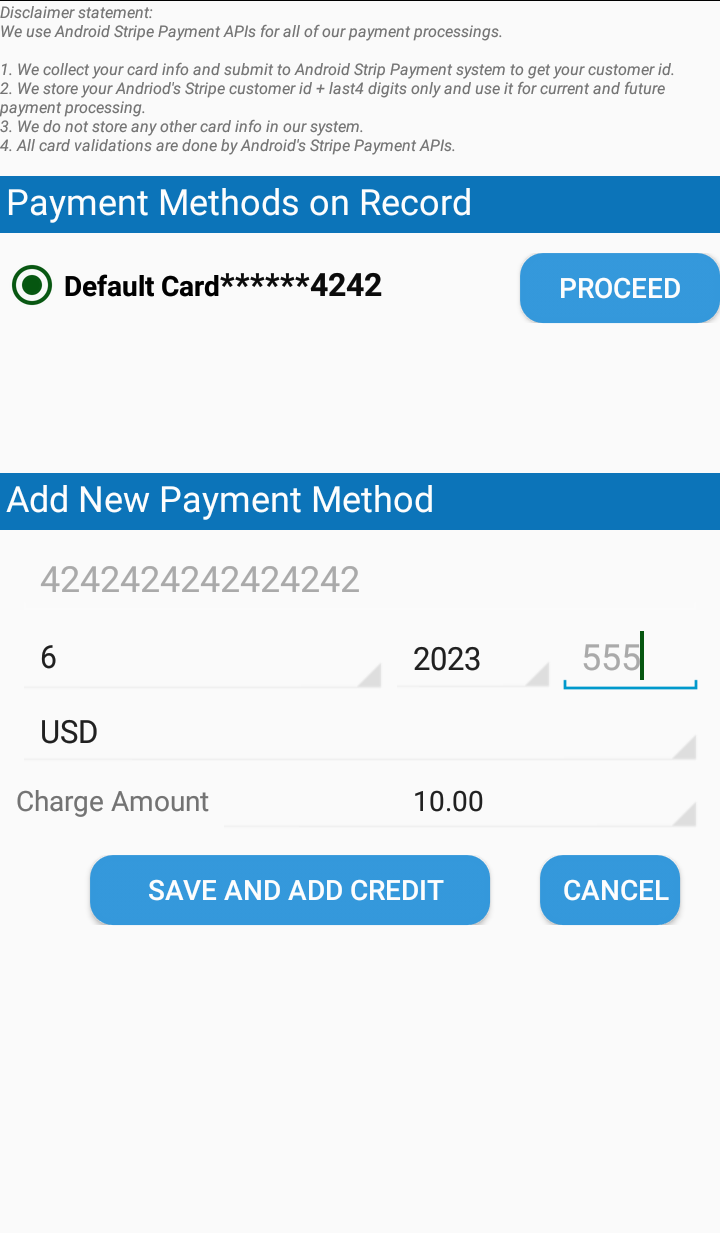Click the CVC field containing 555
This screenshot has width=720, height=1233.
tap(628, 659)
